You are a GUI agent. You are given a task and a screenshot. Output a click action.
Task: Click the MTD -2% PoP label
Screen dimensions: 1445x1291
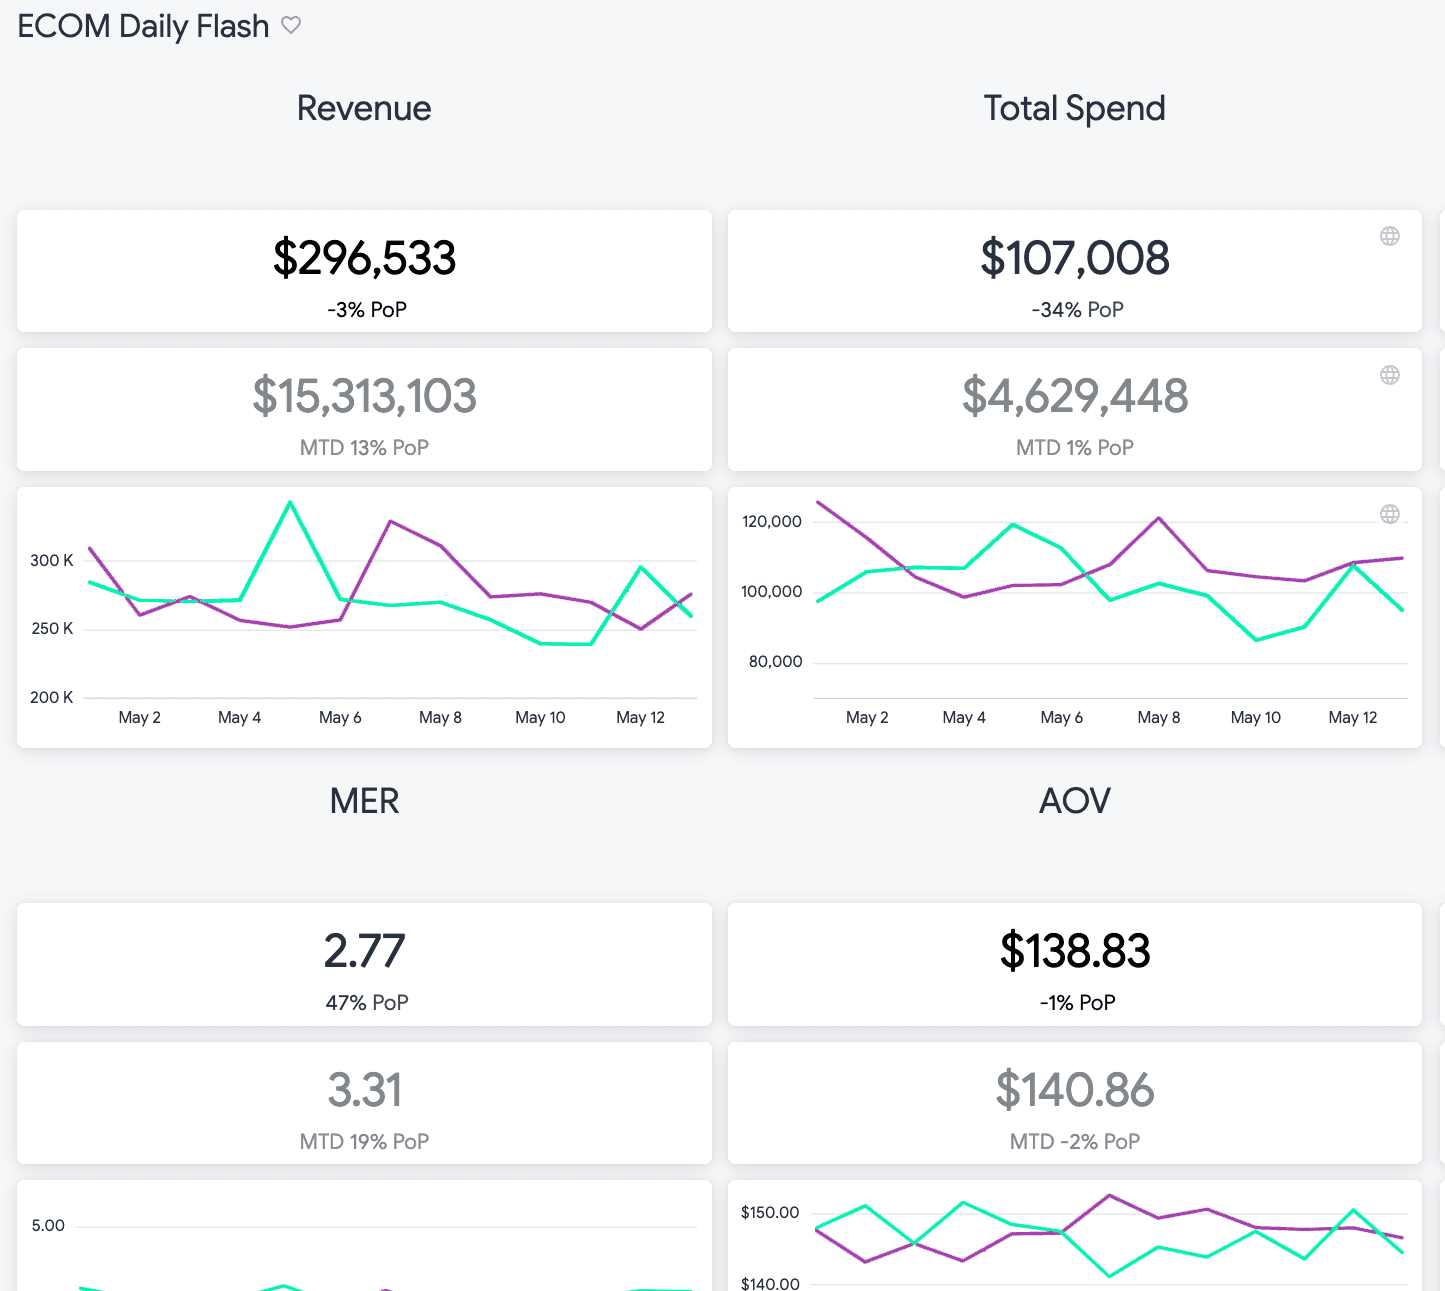pos(1075,1142)
